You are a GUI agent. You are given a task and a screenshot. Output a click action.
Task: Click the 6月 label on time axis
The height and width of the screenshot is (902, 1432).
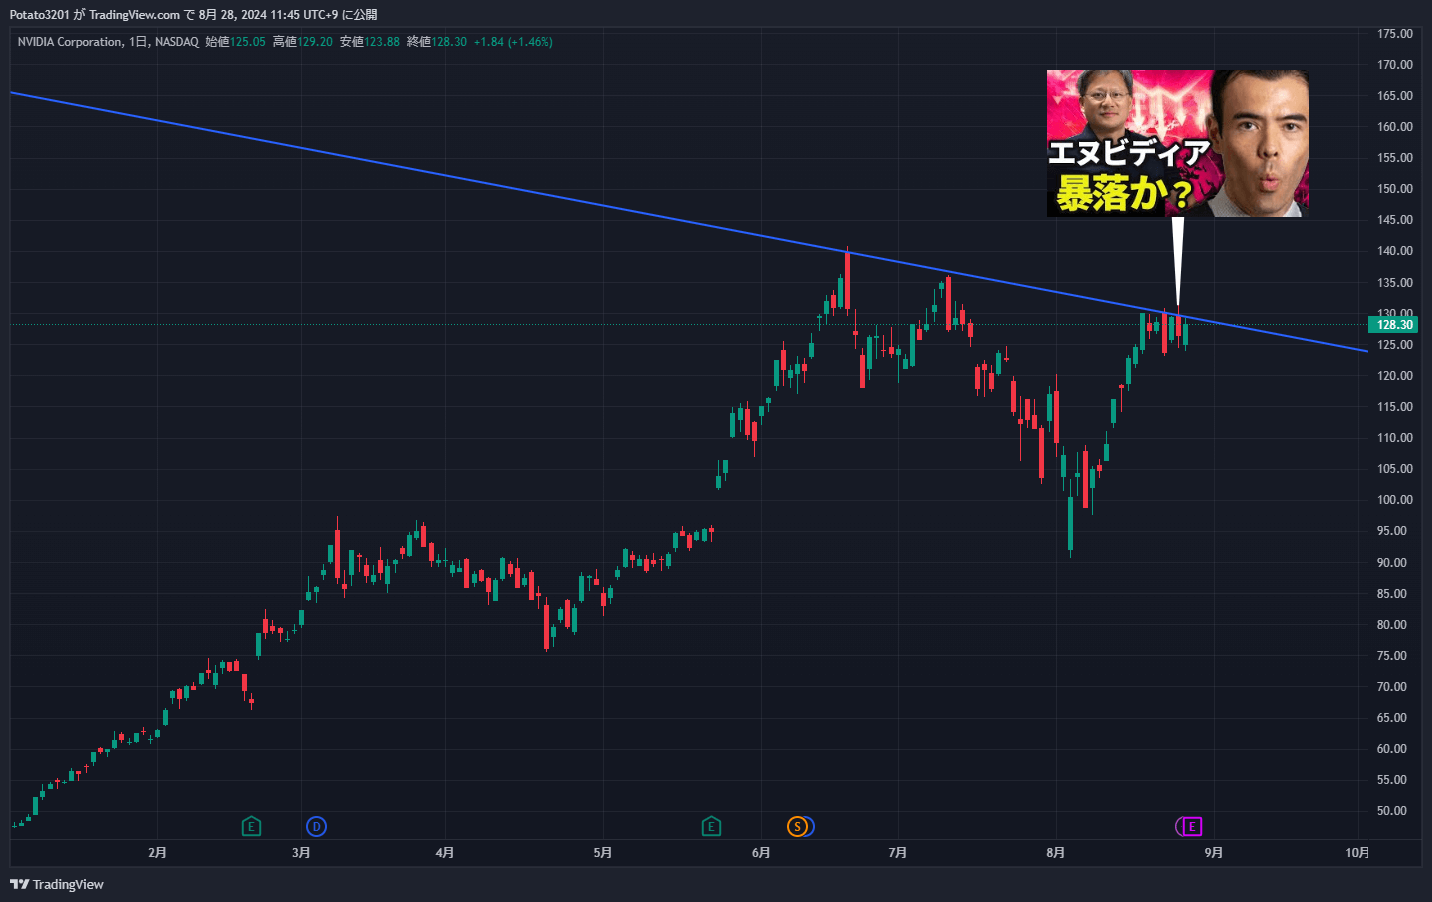coord(761,852)
